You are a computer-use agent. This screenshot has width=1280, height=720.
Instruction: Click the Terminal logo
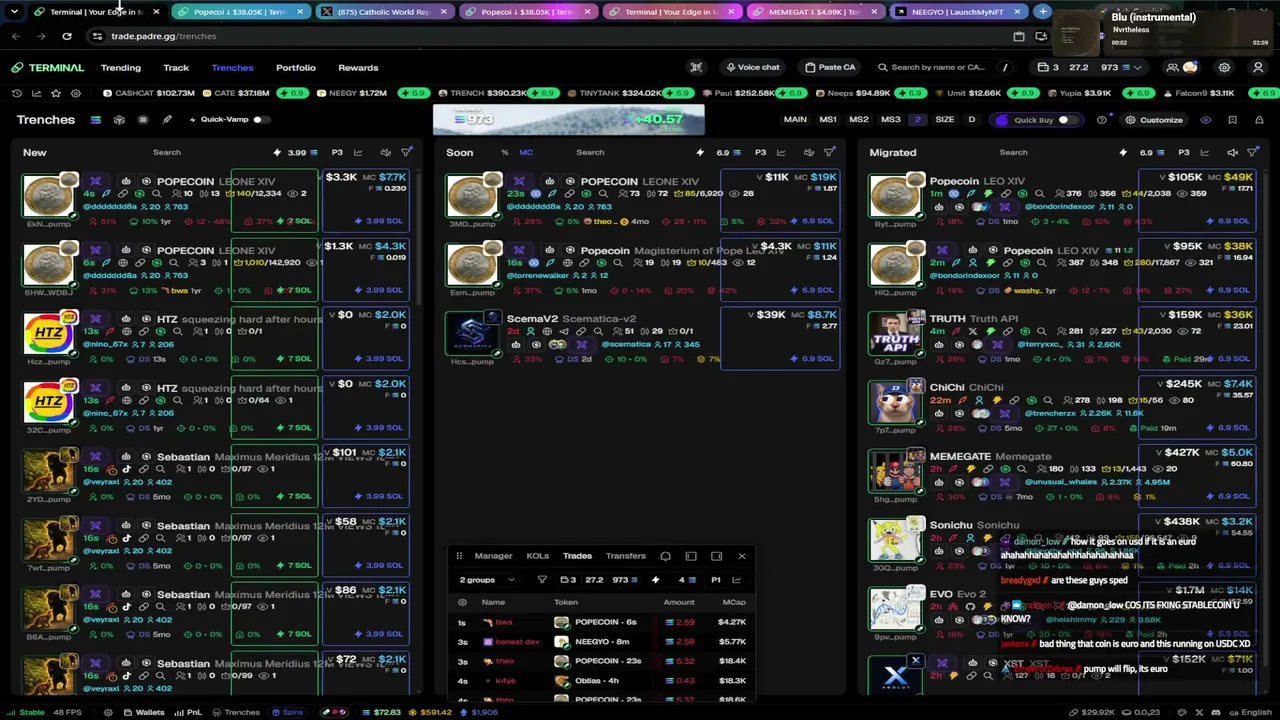click(48, 68)
